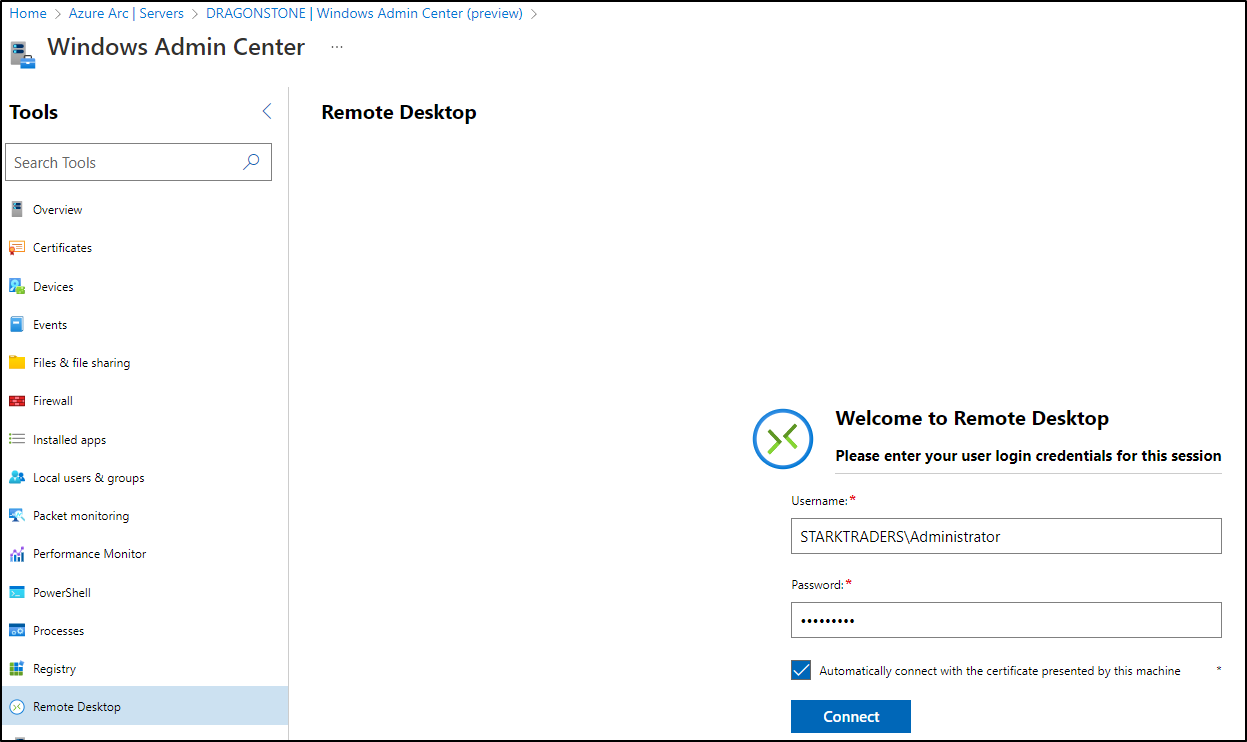Click the Installed apps list icon
The image size is (1247, 742).
(x=16, y=439)
